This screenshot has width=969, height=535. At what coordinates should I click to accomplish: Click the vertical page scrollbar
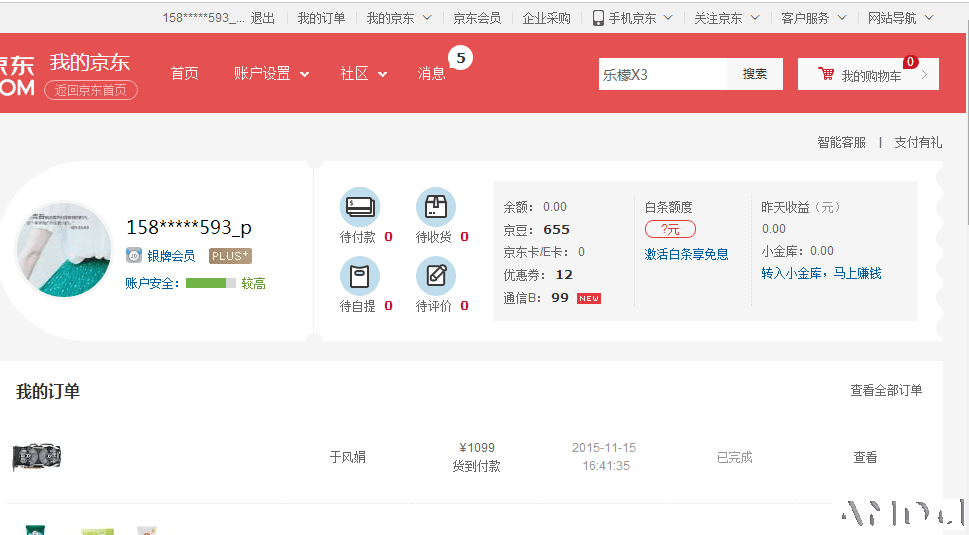click(x=966, y=121)
